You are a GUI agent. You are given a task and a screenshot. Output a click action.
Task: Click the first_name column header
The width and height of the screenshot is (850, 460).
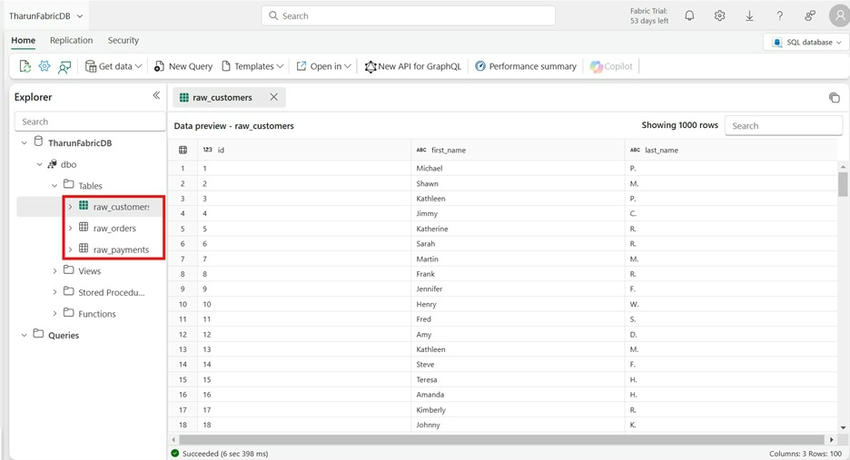[518, 150]
